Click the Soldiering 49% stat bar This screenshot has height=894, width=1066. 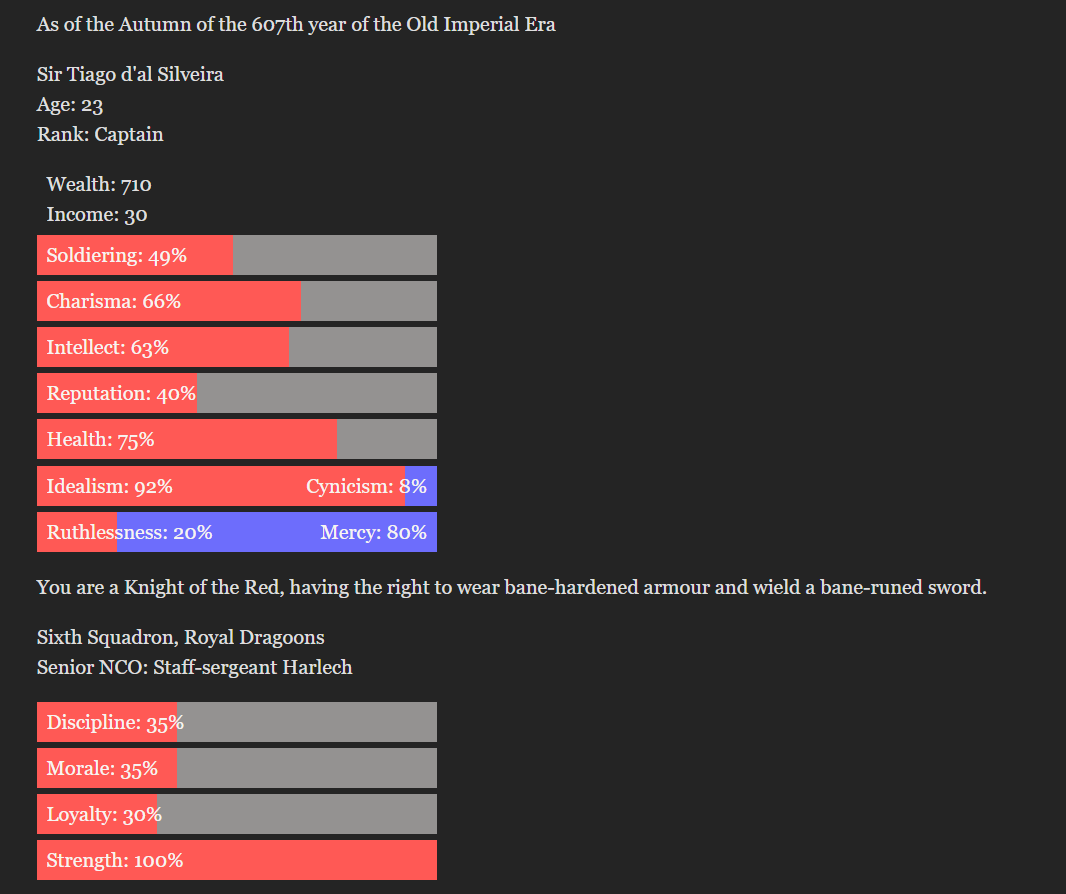[x=236, y=255]
